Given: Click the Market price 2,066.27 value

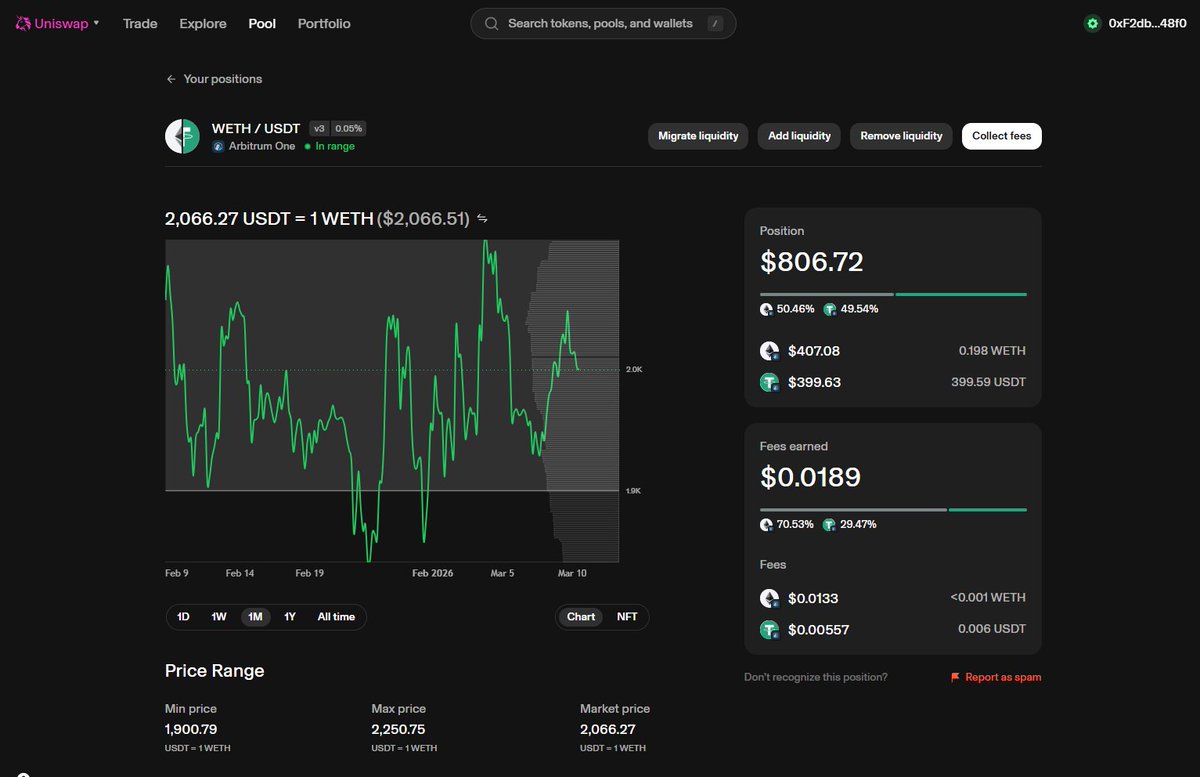Looking at the screenshot, I should 608,730.
